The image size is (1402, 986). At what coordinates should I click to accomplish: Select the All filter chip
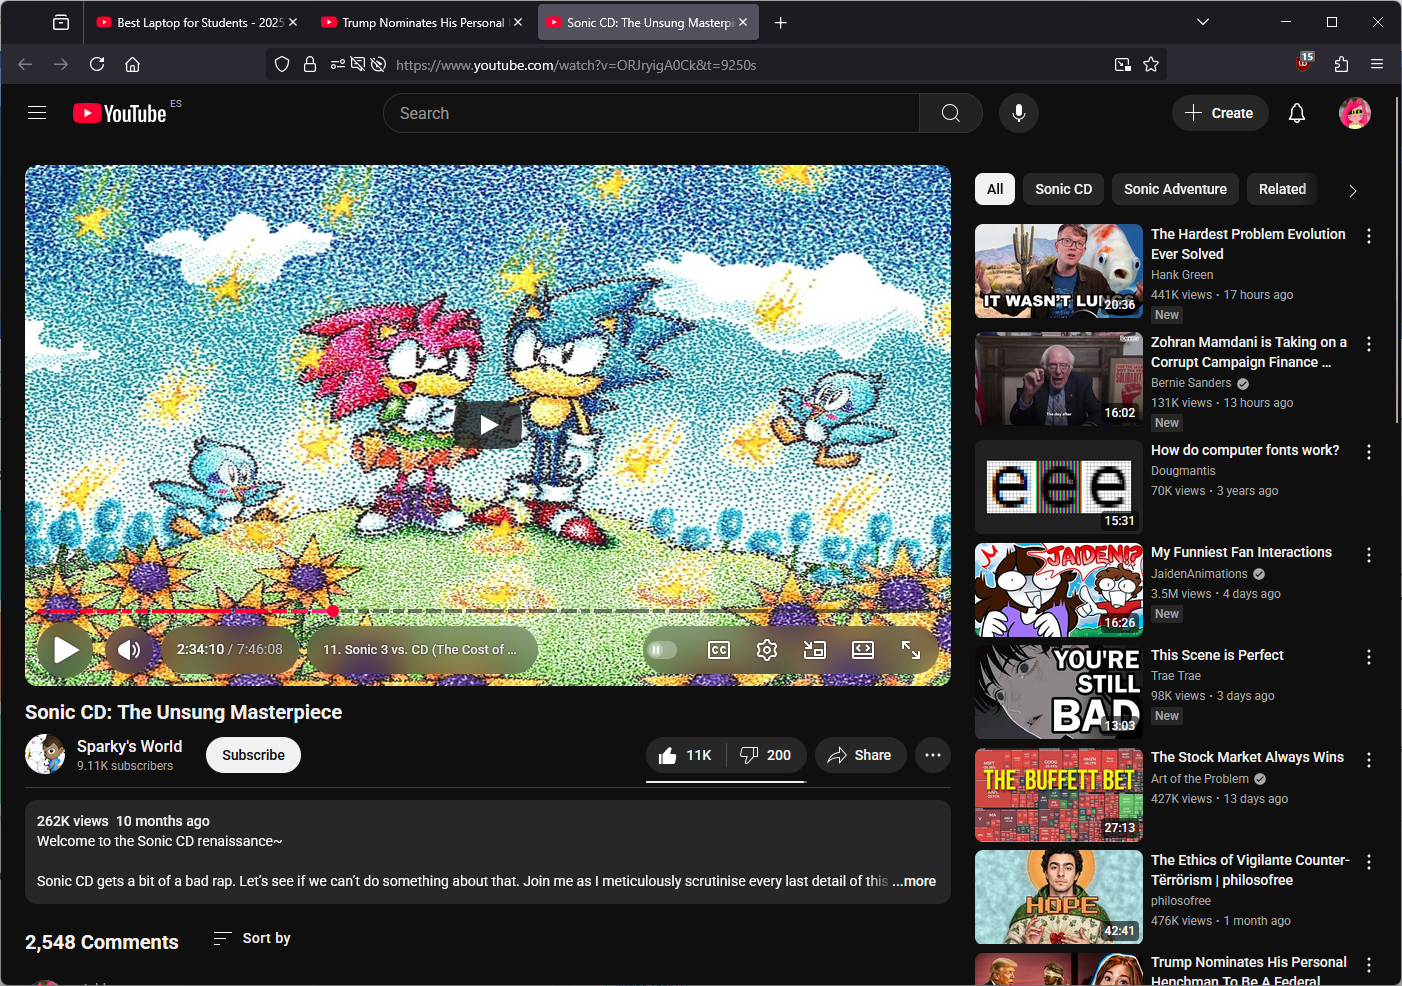tap(995, 189)
